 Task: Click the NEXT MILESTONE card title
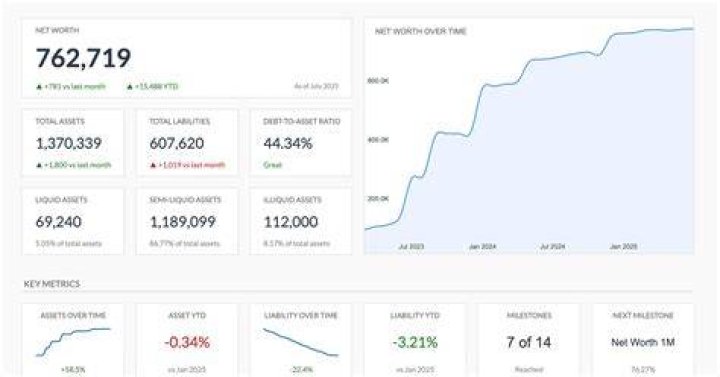(x=643, y=315)
